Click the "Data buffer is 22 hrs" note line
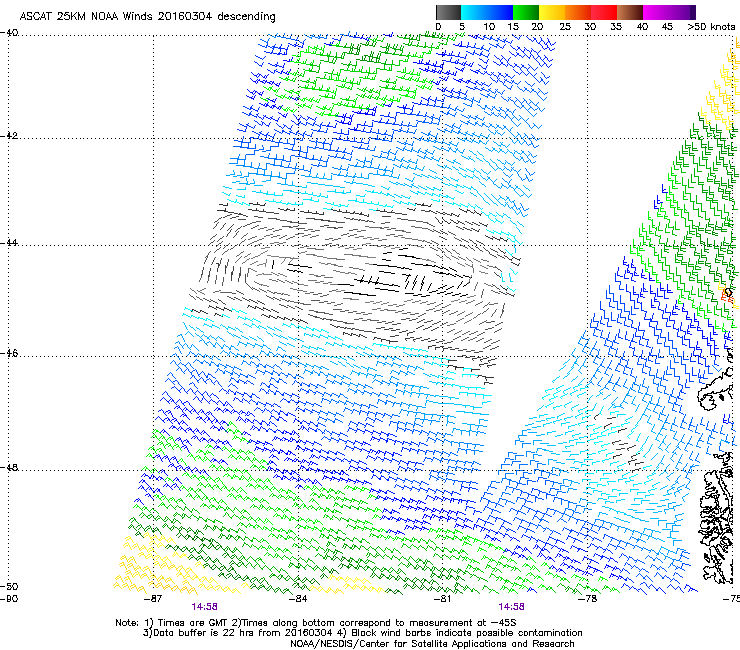740x650 pixels. point(362,633)
